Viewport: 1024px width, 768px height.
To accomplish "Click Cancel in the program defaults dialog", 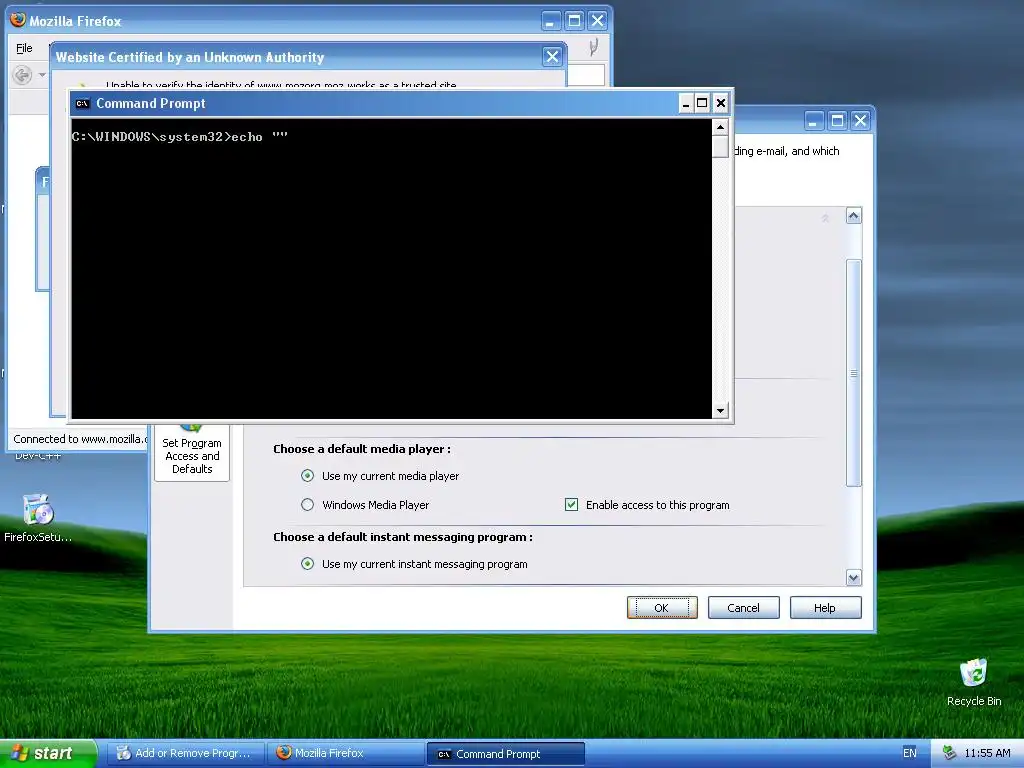I will pyautogui.click(x=743, y=607).
